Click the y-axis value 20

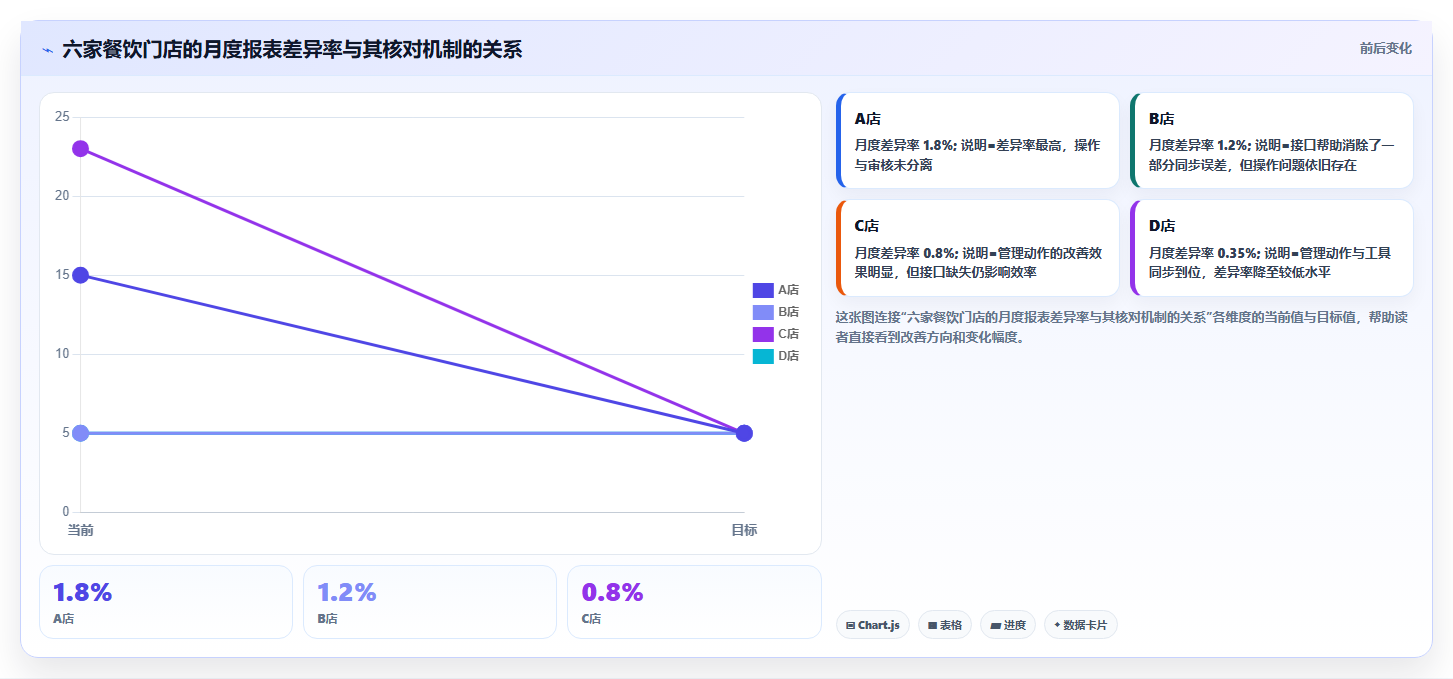tap(62, 196)
